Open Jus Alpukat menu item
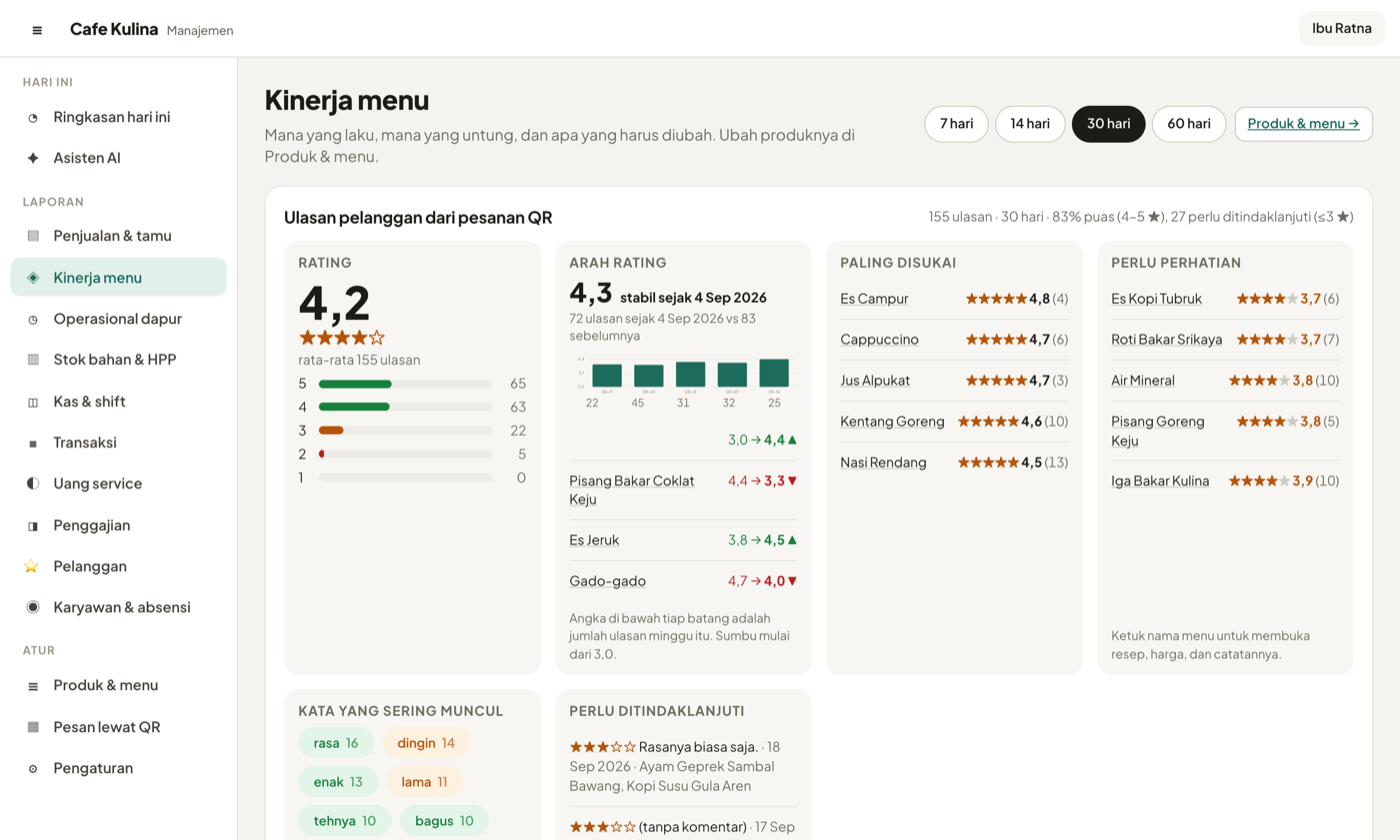The height and width of the screenshot is (840, 1400). coord(875,381)
